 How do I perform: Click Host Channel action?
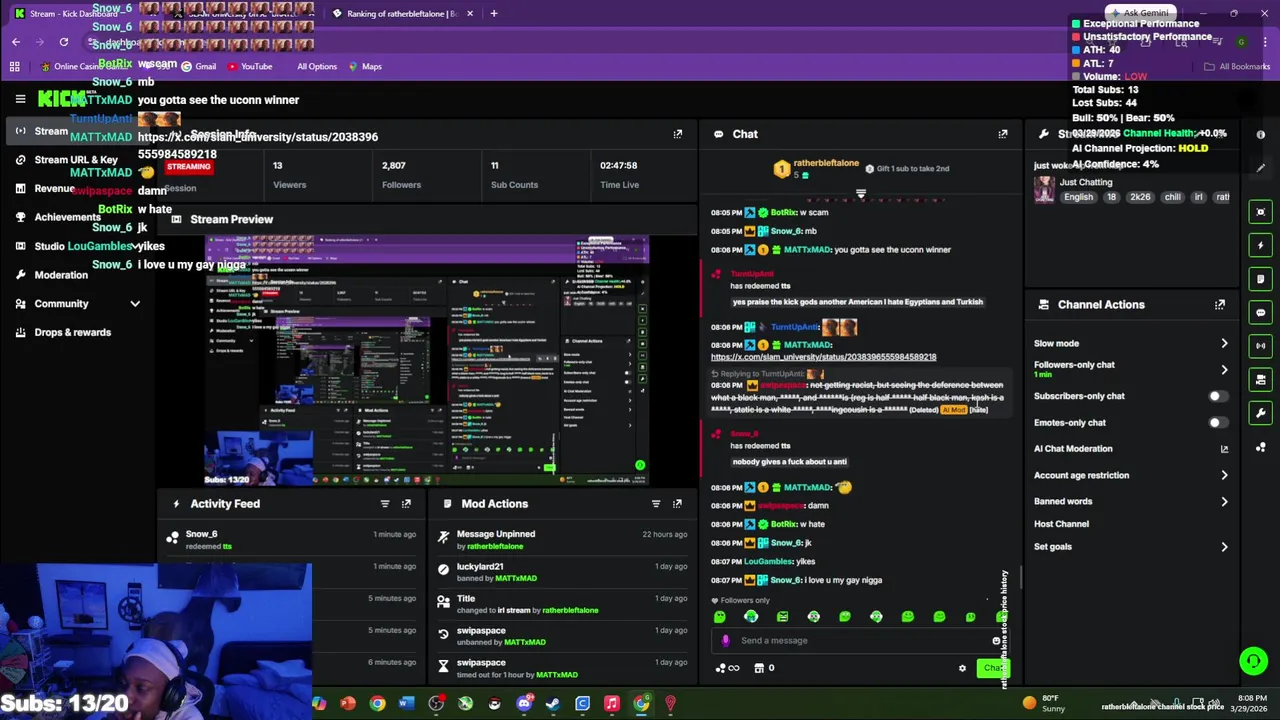[x=1061, y=524]
